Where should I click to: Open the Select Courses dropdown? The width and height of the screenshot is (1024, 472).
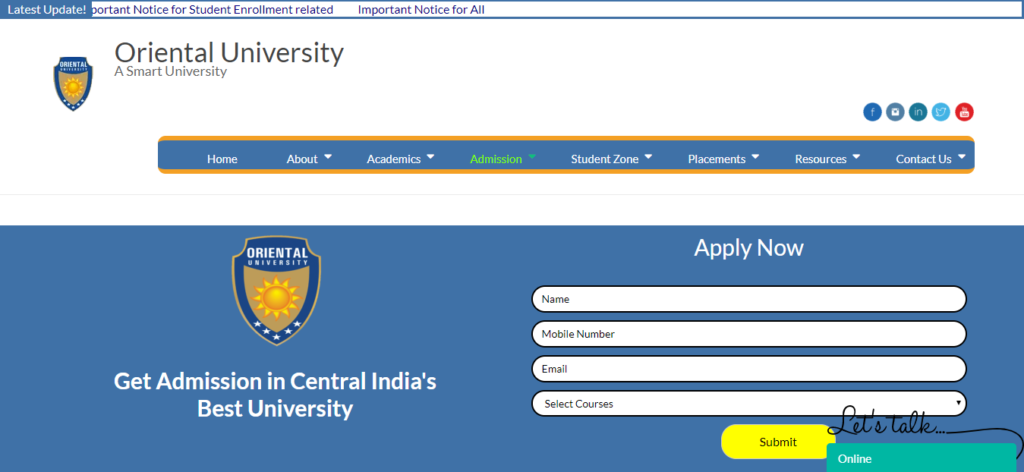749,403
